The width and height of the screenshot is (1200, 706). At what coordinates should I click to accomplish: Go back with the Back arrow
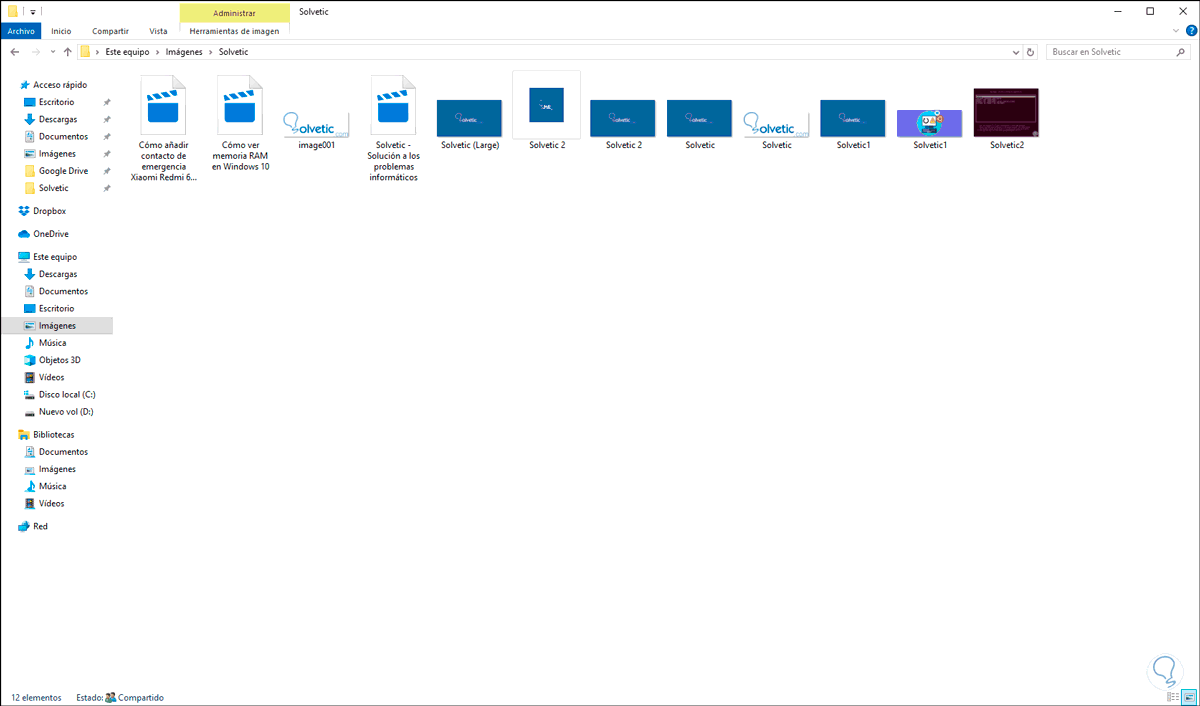pos(14,51)
